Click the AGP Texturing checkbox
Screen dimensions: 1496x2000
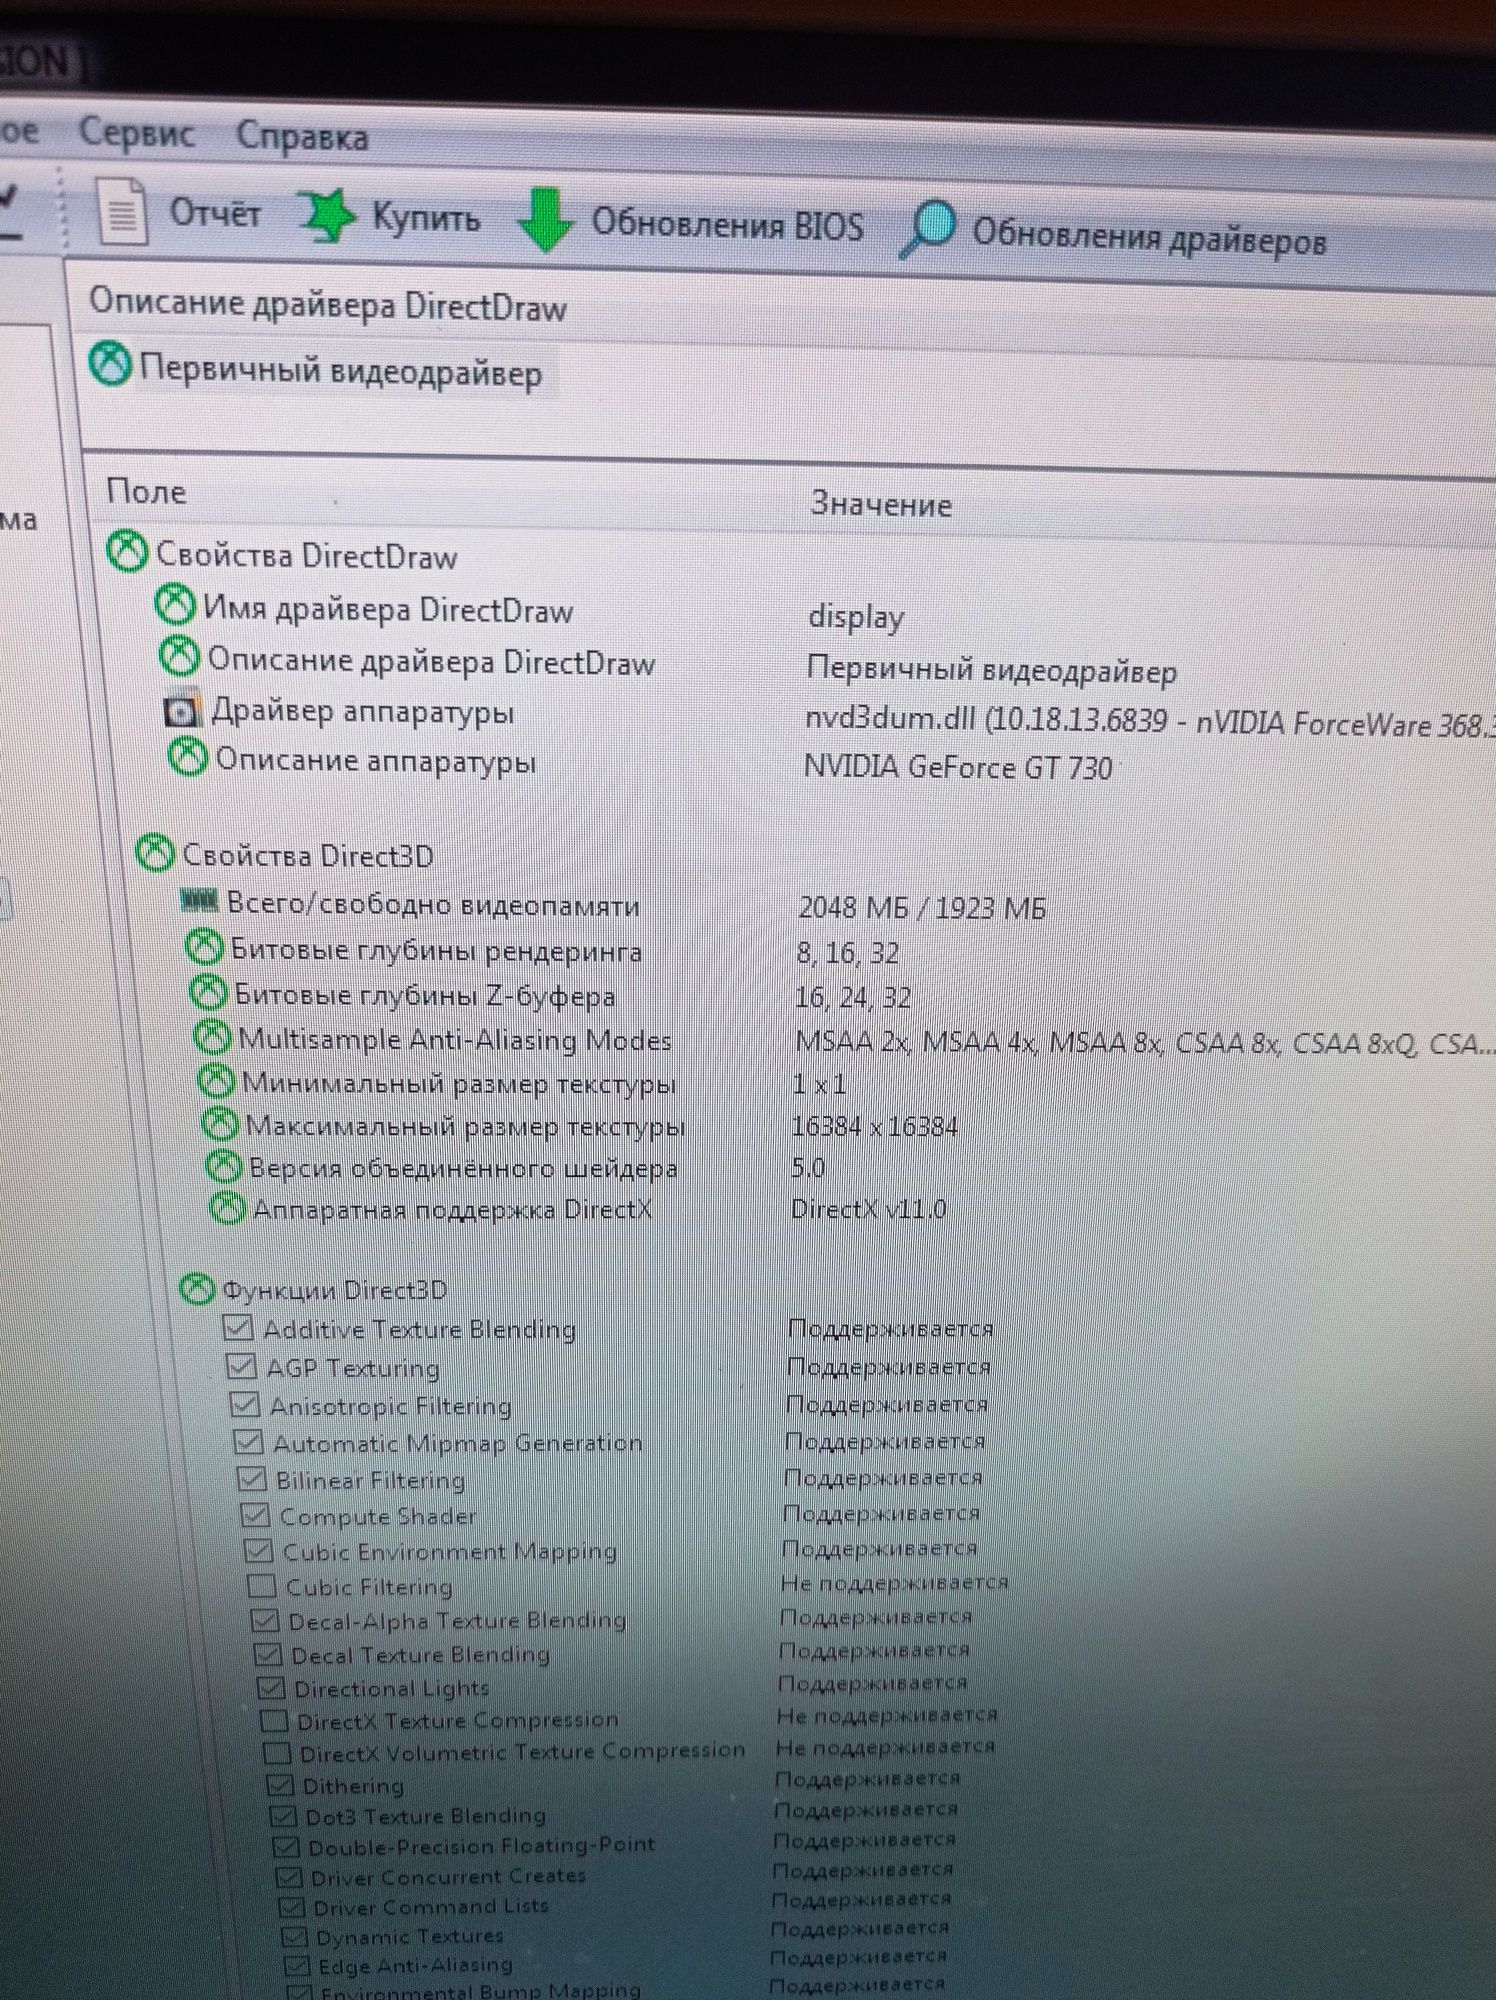click(x=241, y=1365)
